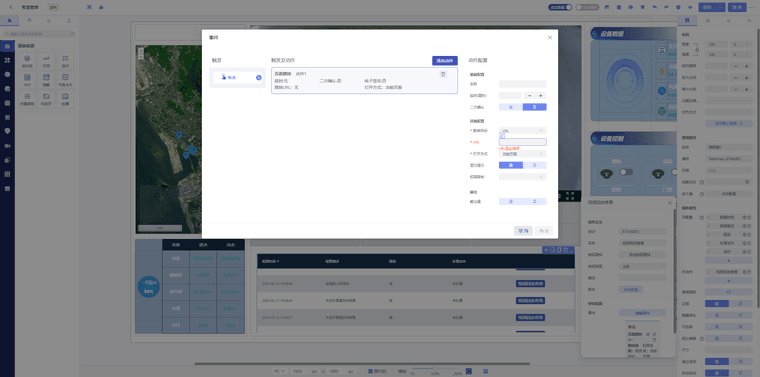The image size is (760, 377).
Task: Open the 跳转目标 dropdown showing URL
Action: pyautogui.click(x=522, y=130)
